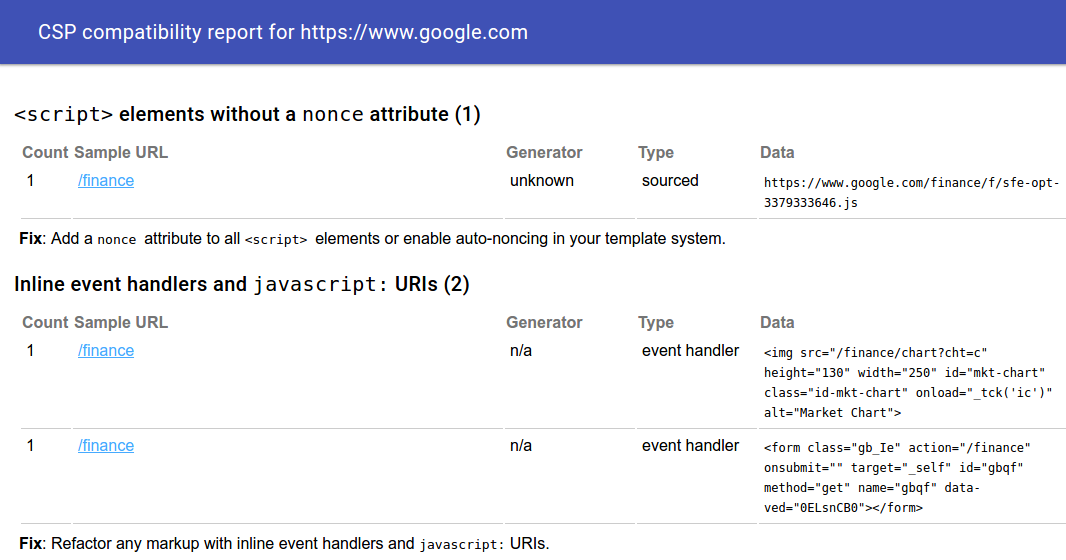Click the 'unknown' generator cell
1066x560 pixels.
click(542, 181)
